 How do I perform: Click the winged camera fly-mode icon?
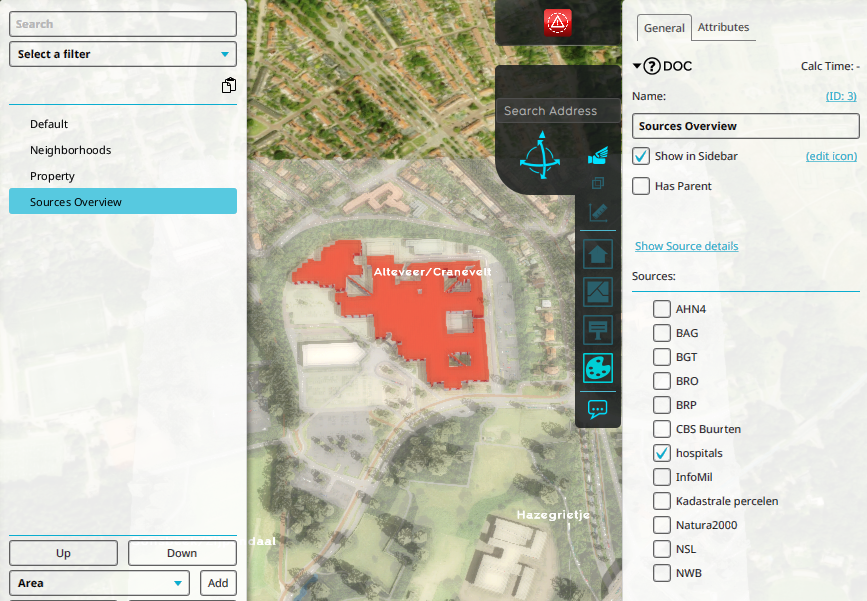598,156
